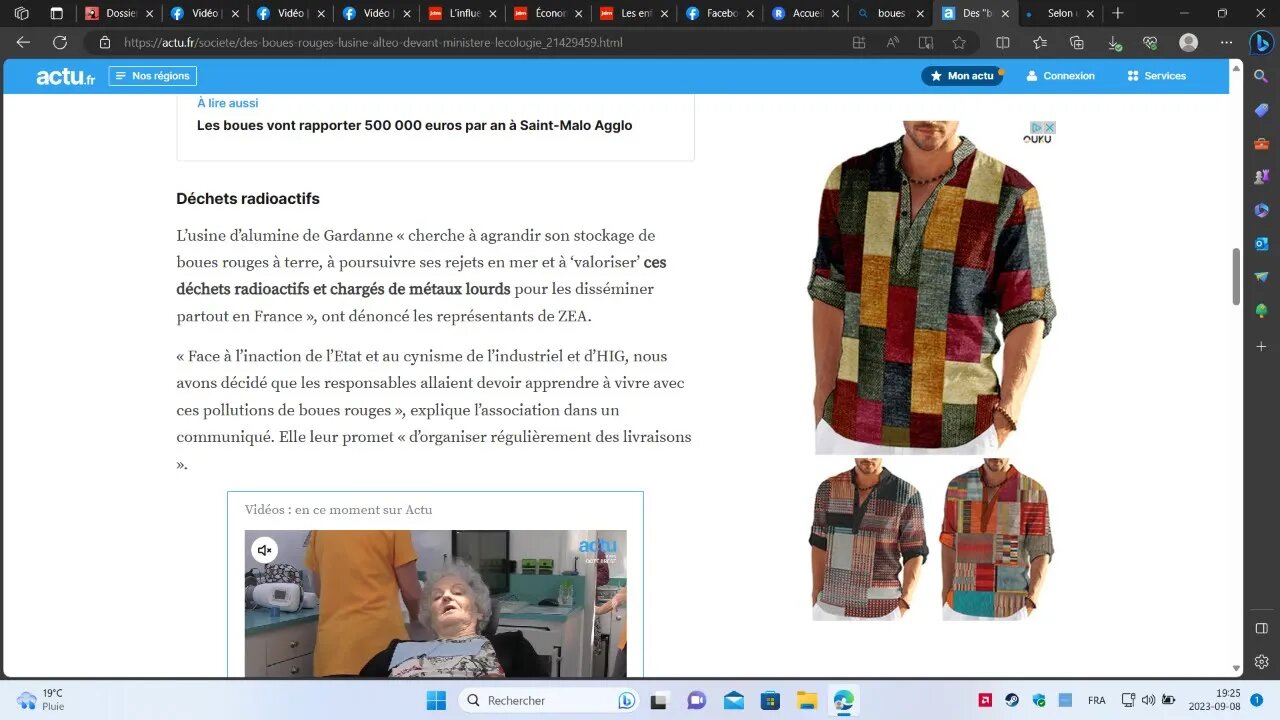Screen dimensions: 1280x720
Task: Open the Nos régions menu
Action: pos(153,76)
